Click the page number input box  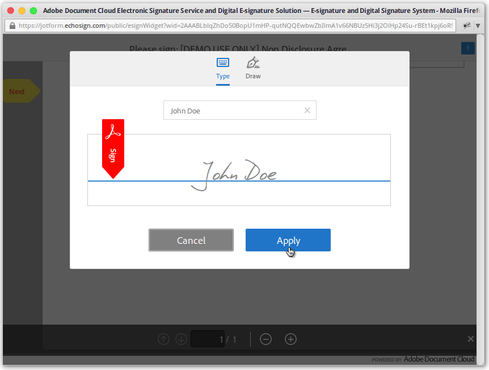pyautogui.click(x=208, y=339)
